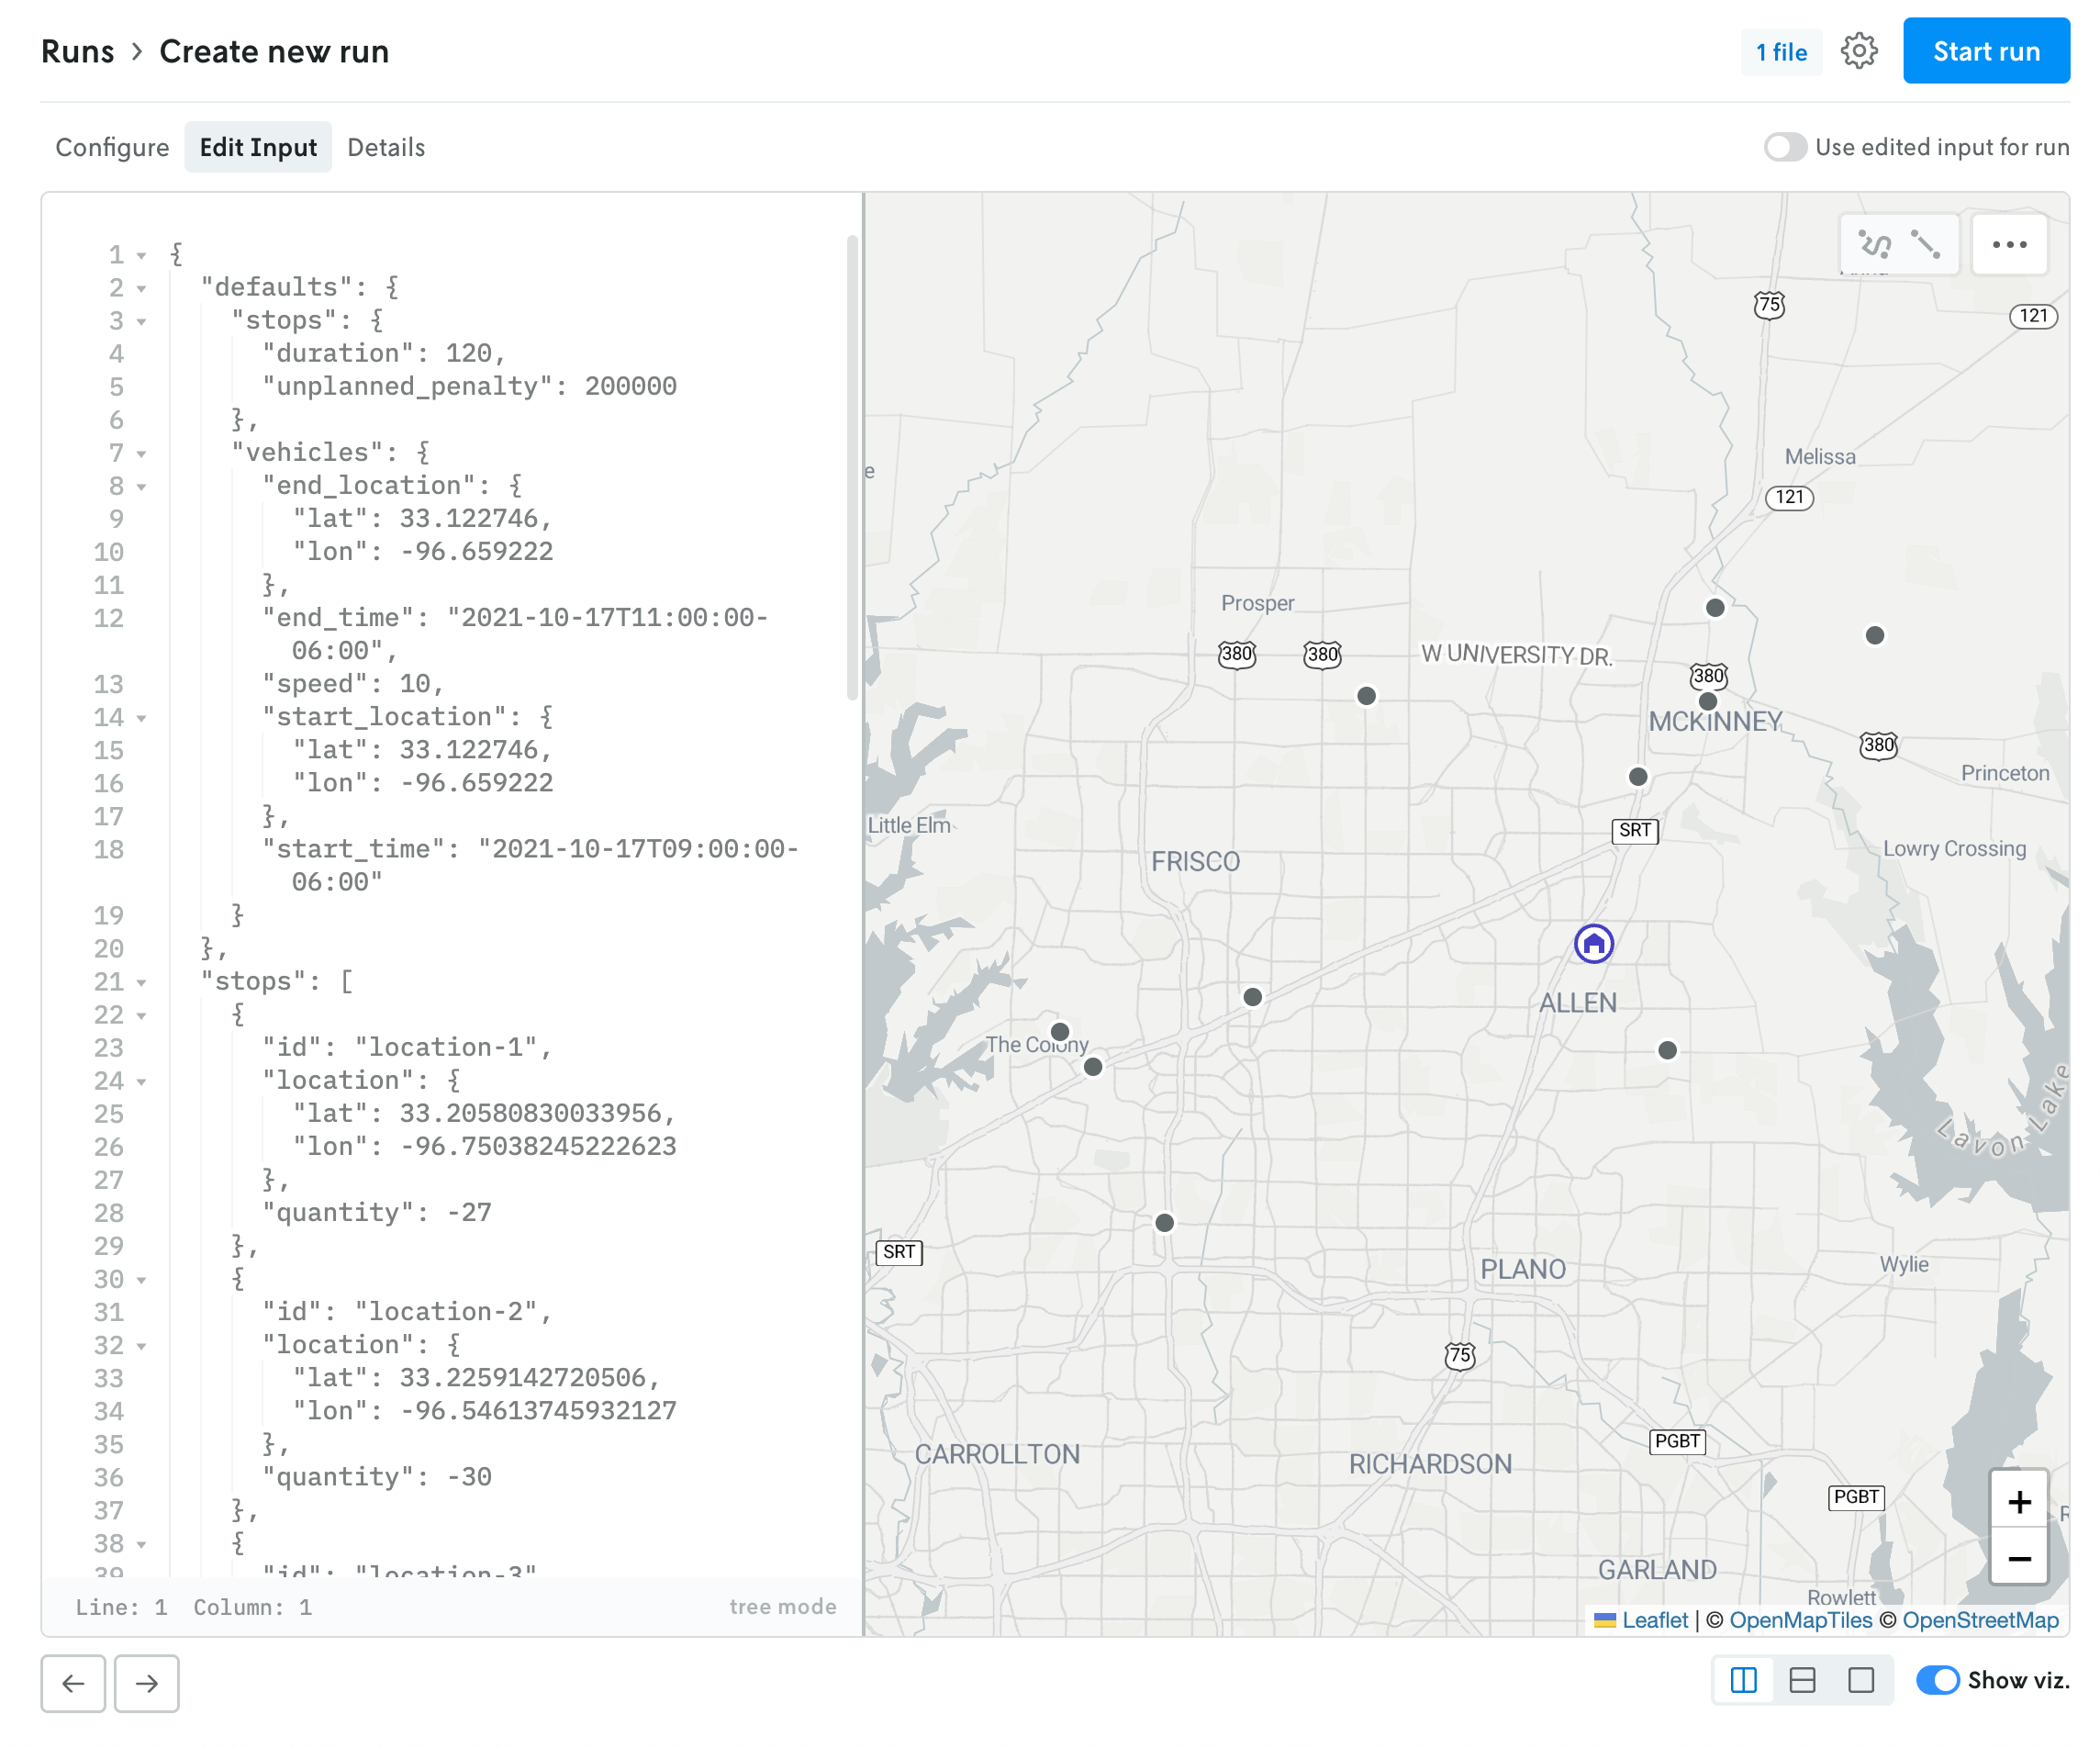Enable tree mode in the editor
Screen dimensions: 2100x1748
pos(783,1606)
